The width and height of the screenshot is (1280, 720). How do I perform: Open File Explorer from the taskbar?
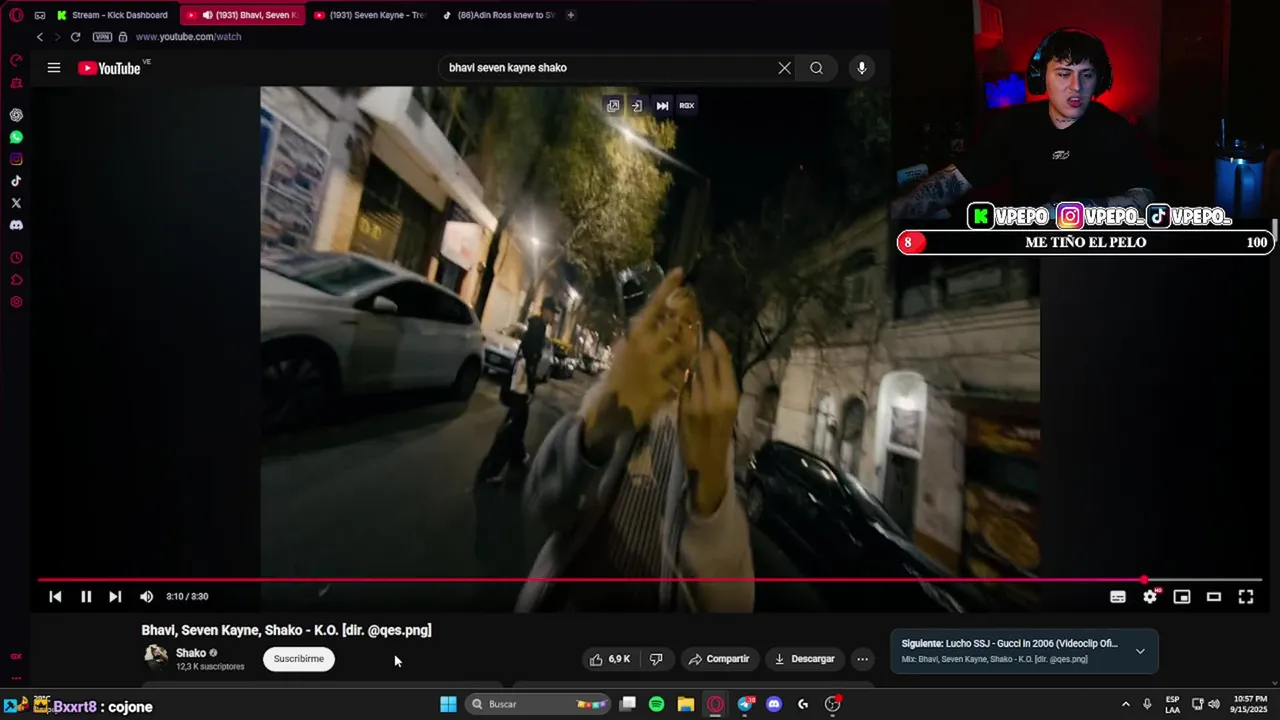[x=686, y=704]
